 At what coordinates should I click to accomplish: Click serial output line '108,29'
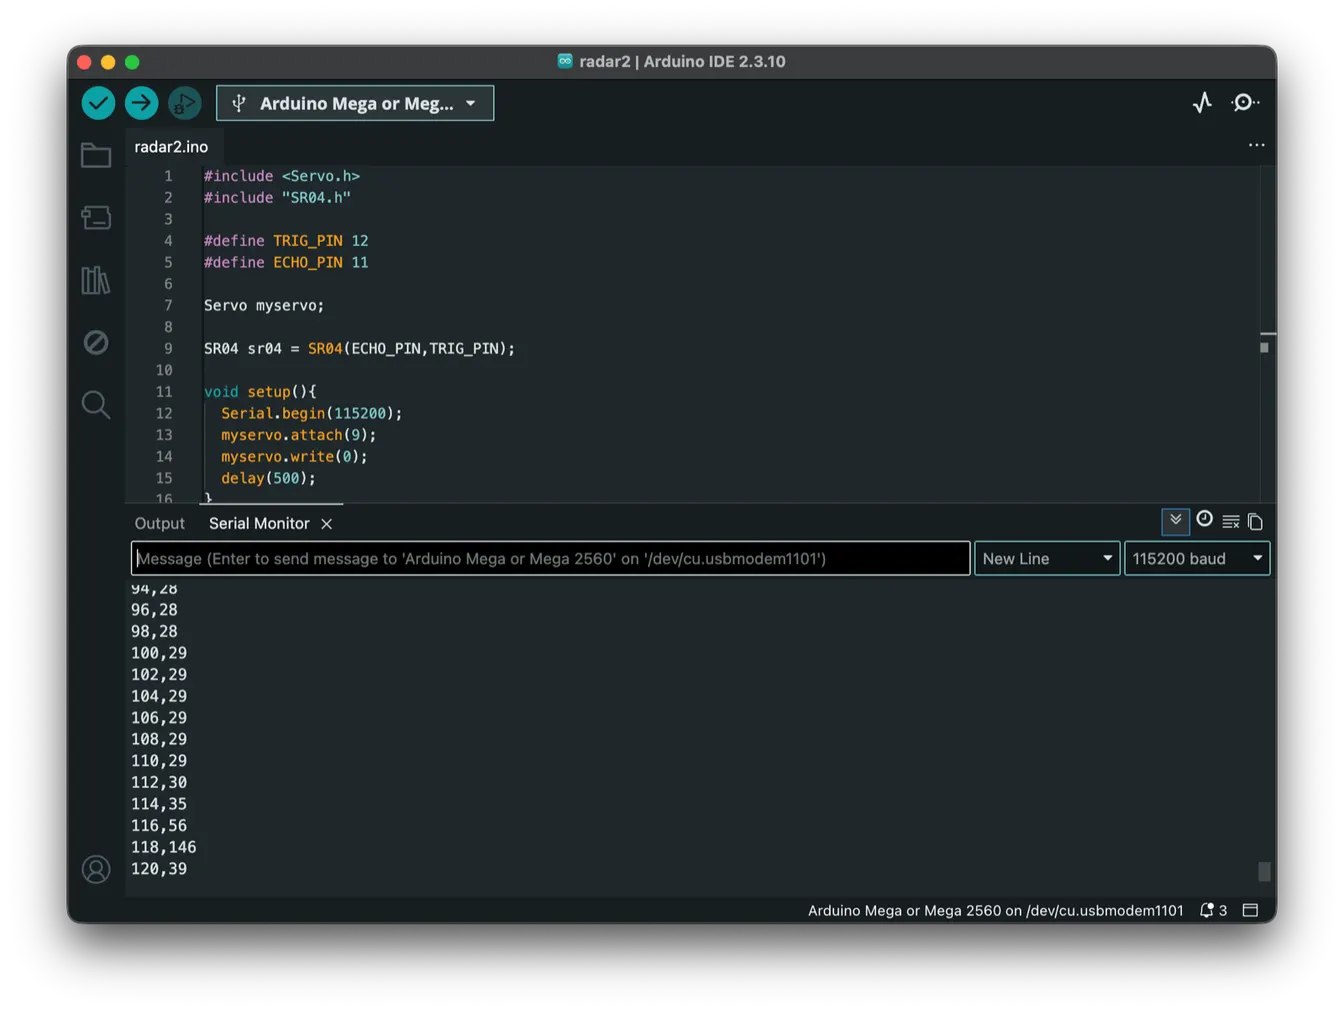tap(159, 740)
